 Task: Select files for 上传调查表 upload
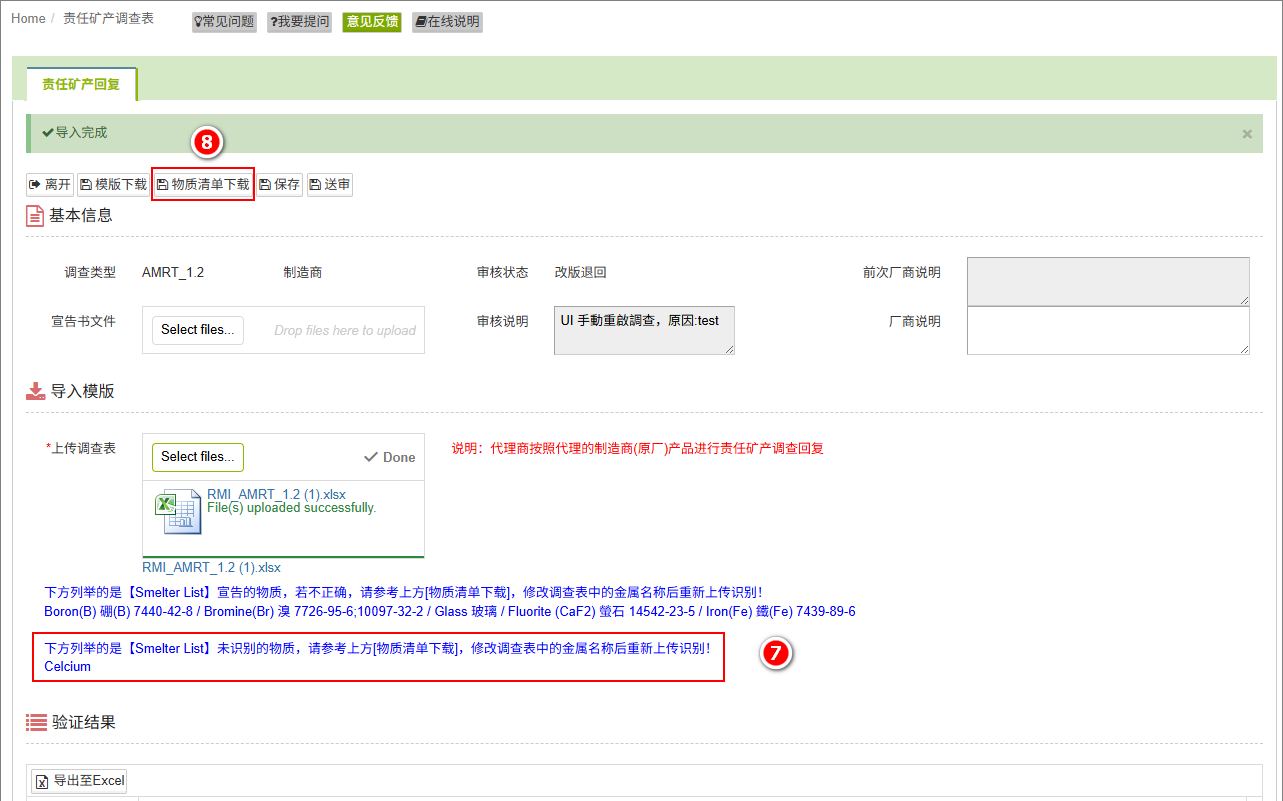[198, 457]
